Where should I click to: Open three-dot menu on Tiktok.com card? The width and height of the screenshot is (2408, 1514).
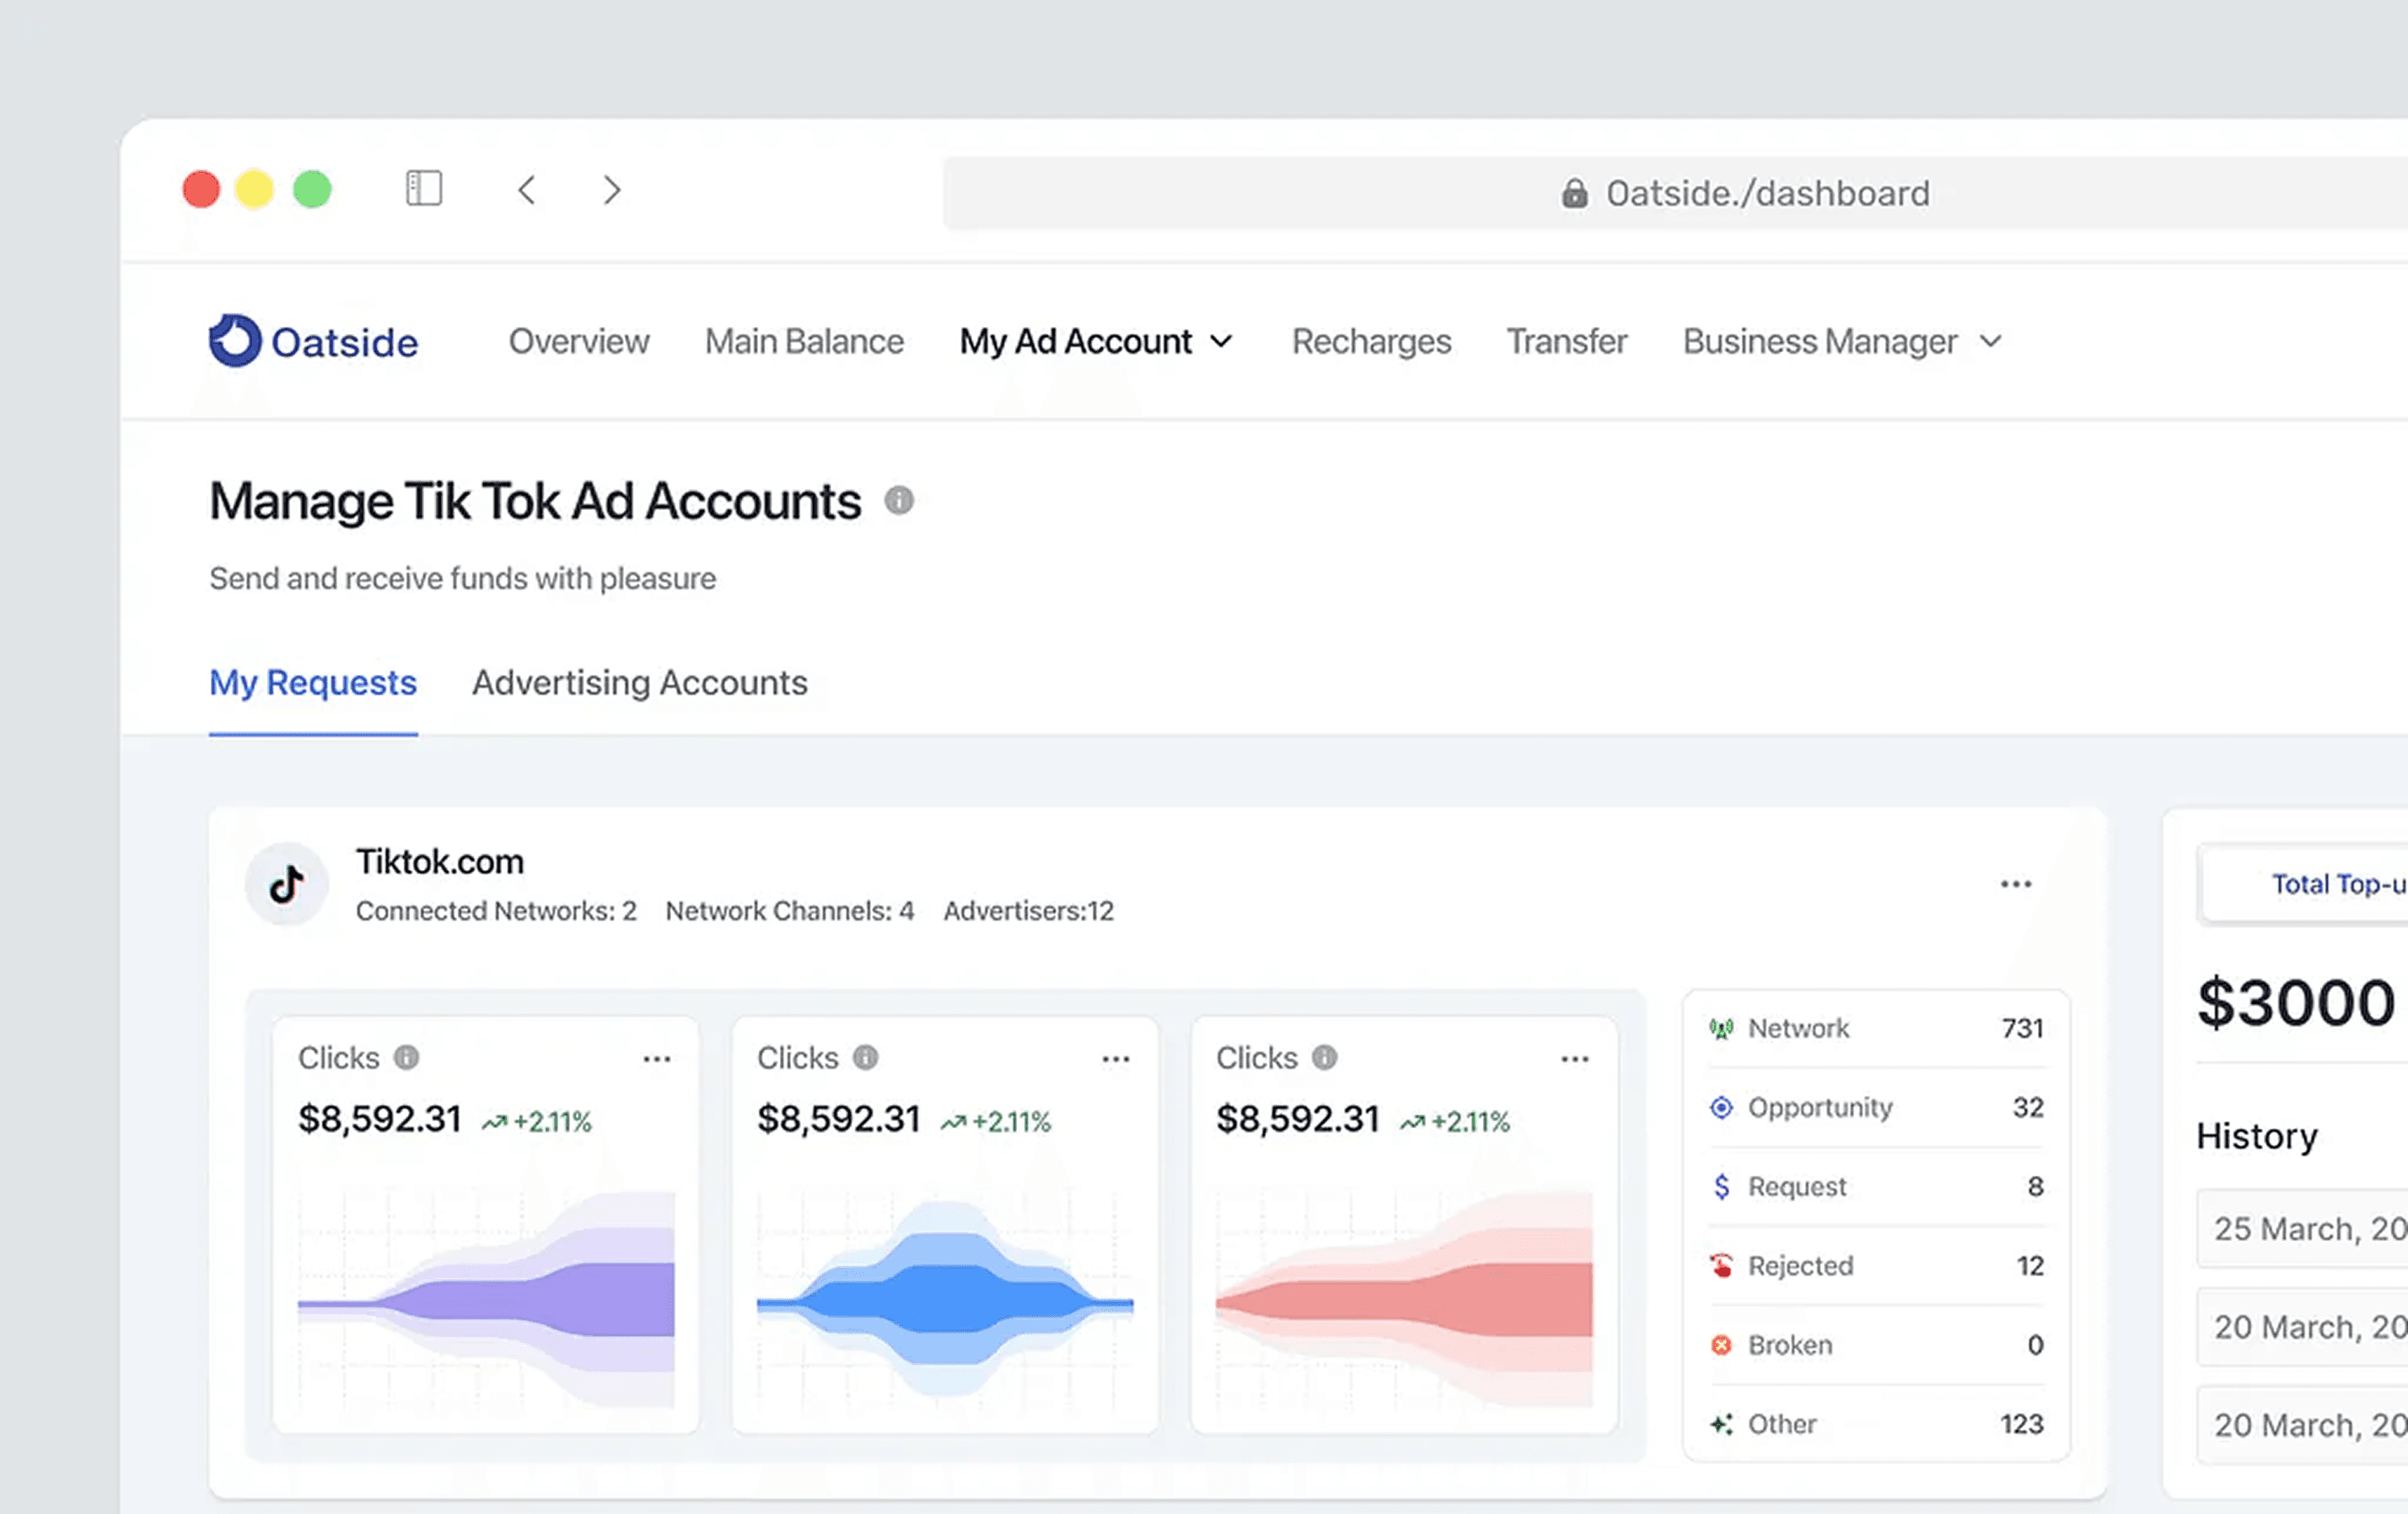pos(2015,884)
